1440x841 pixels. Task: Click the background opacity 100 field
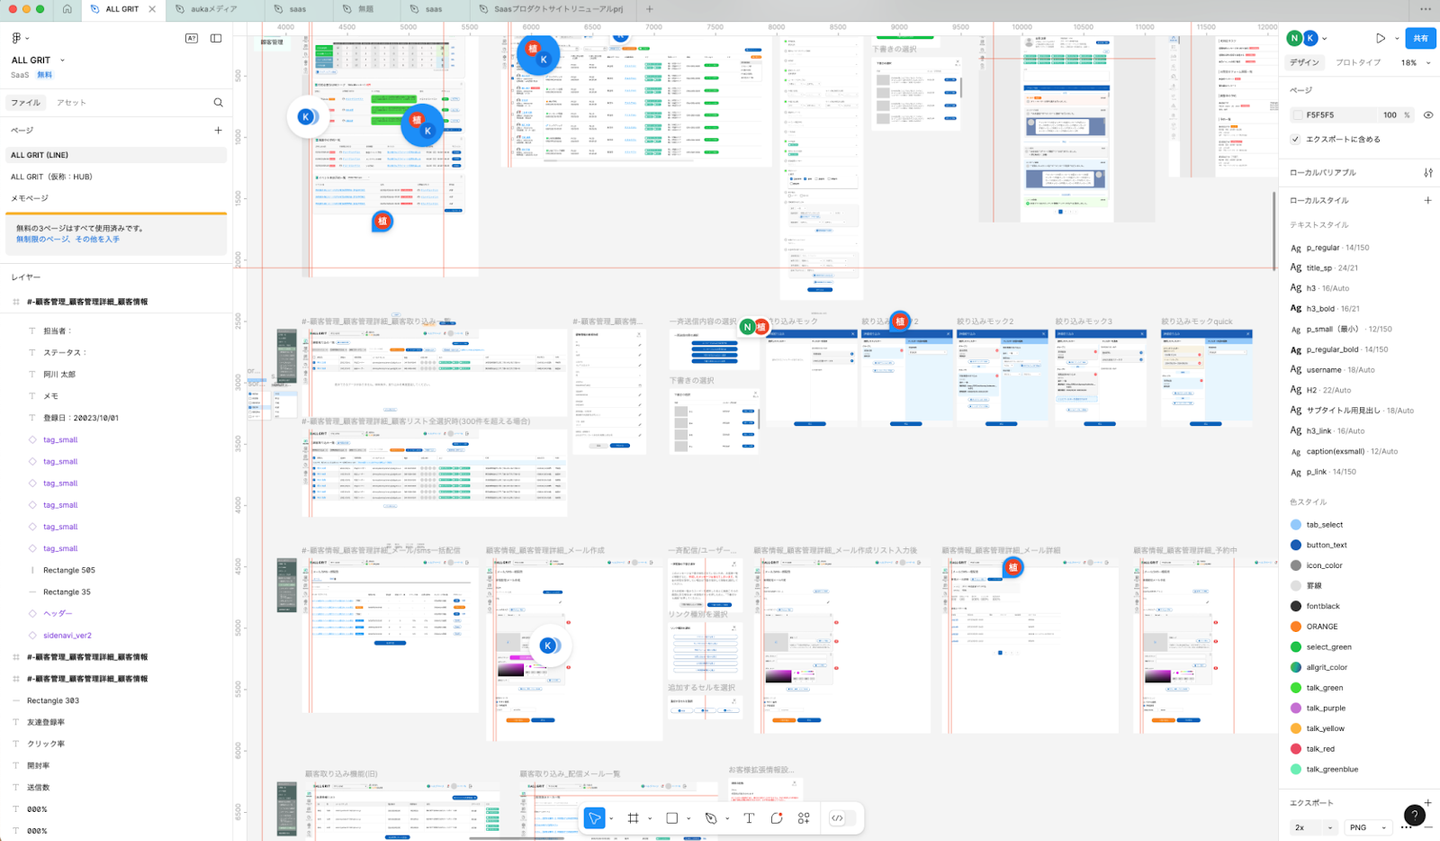coord(1390,115)
